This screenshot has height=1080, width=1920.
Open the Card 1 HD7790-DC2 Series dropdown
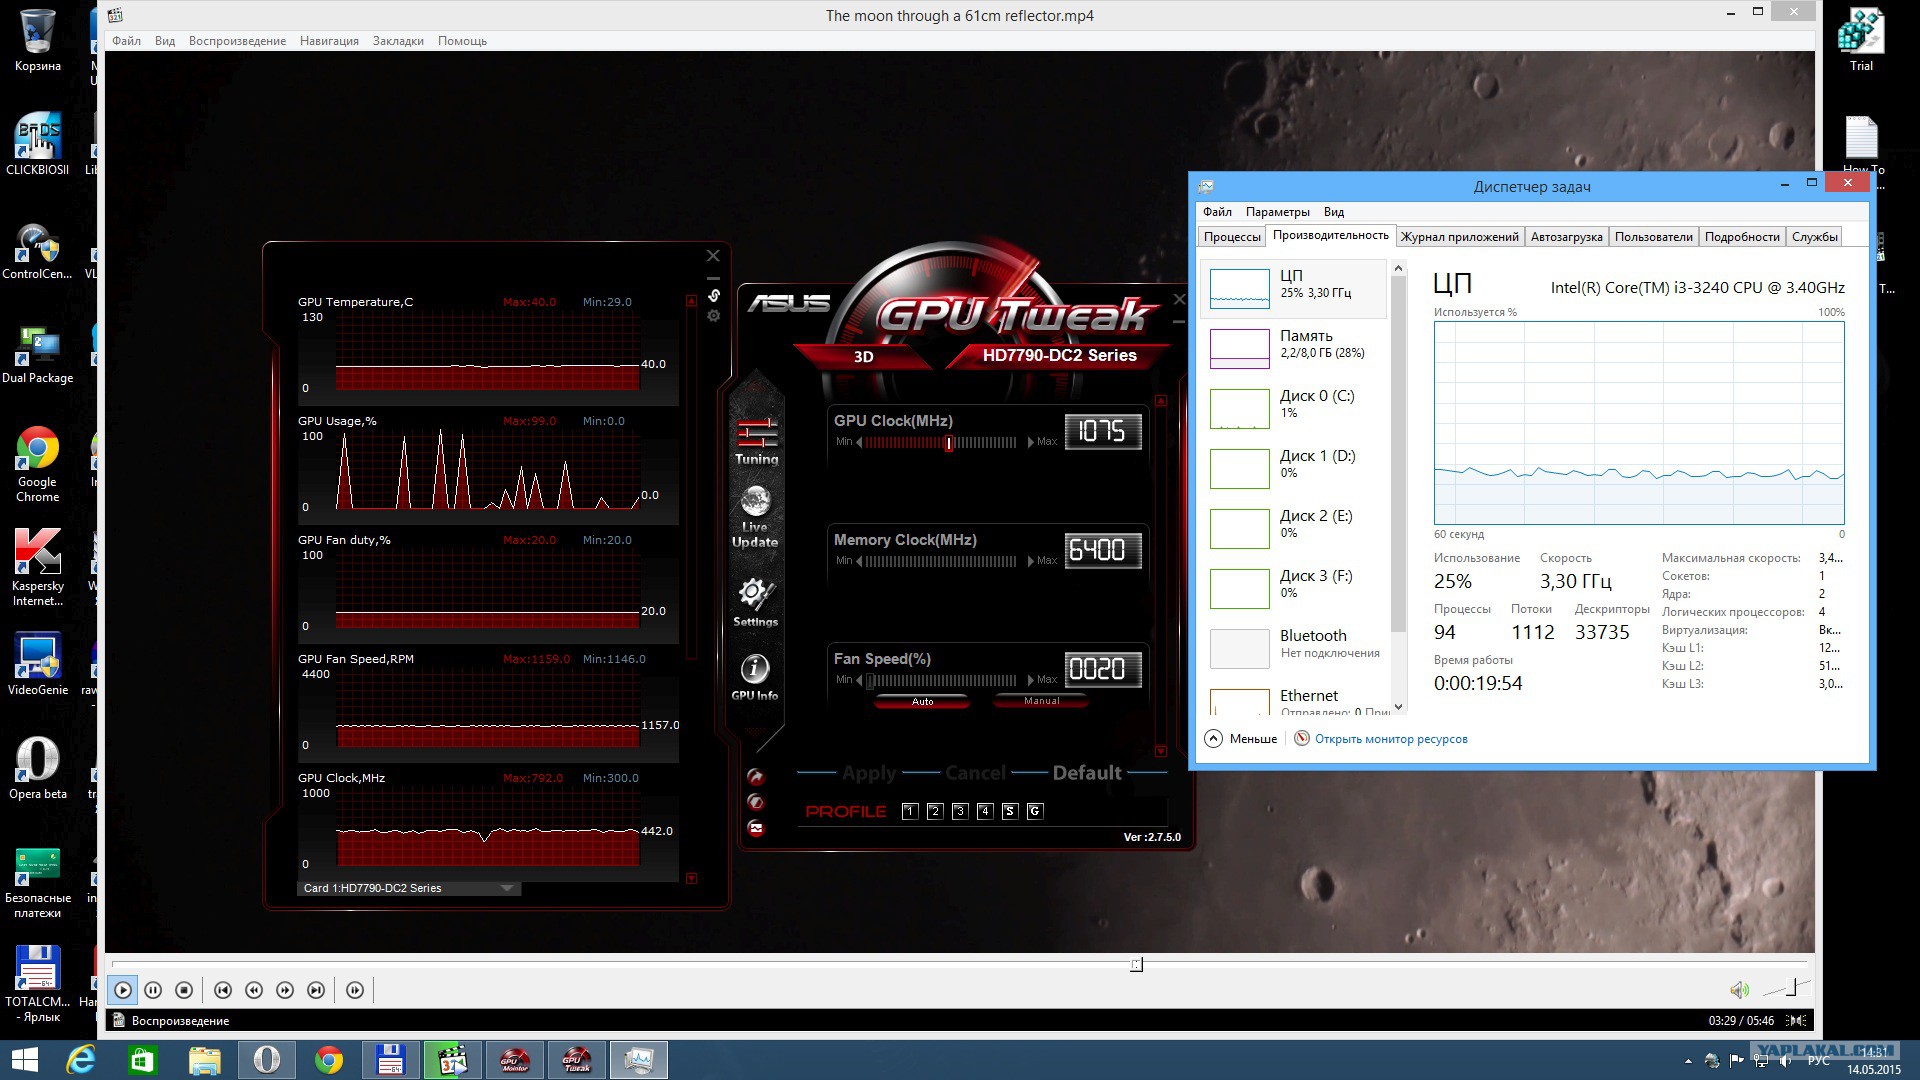click(409, 888)
